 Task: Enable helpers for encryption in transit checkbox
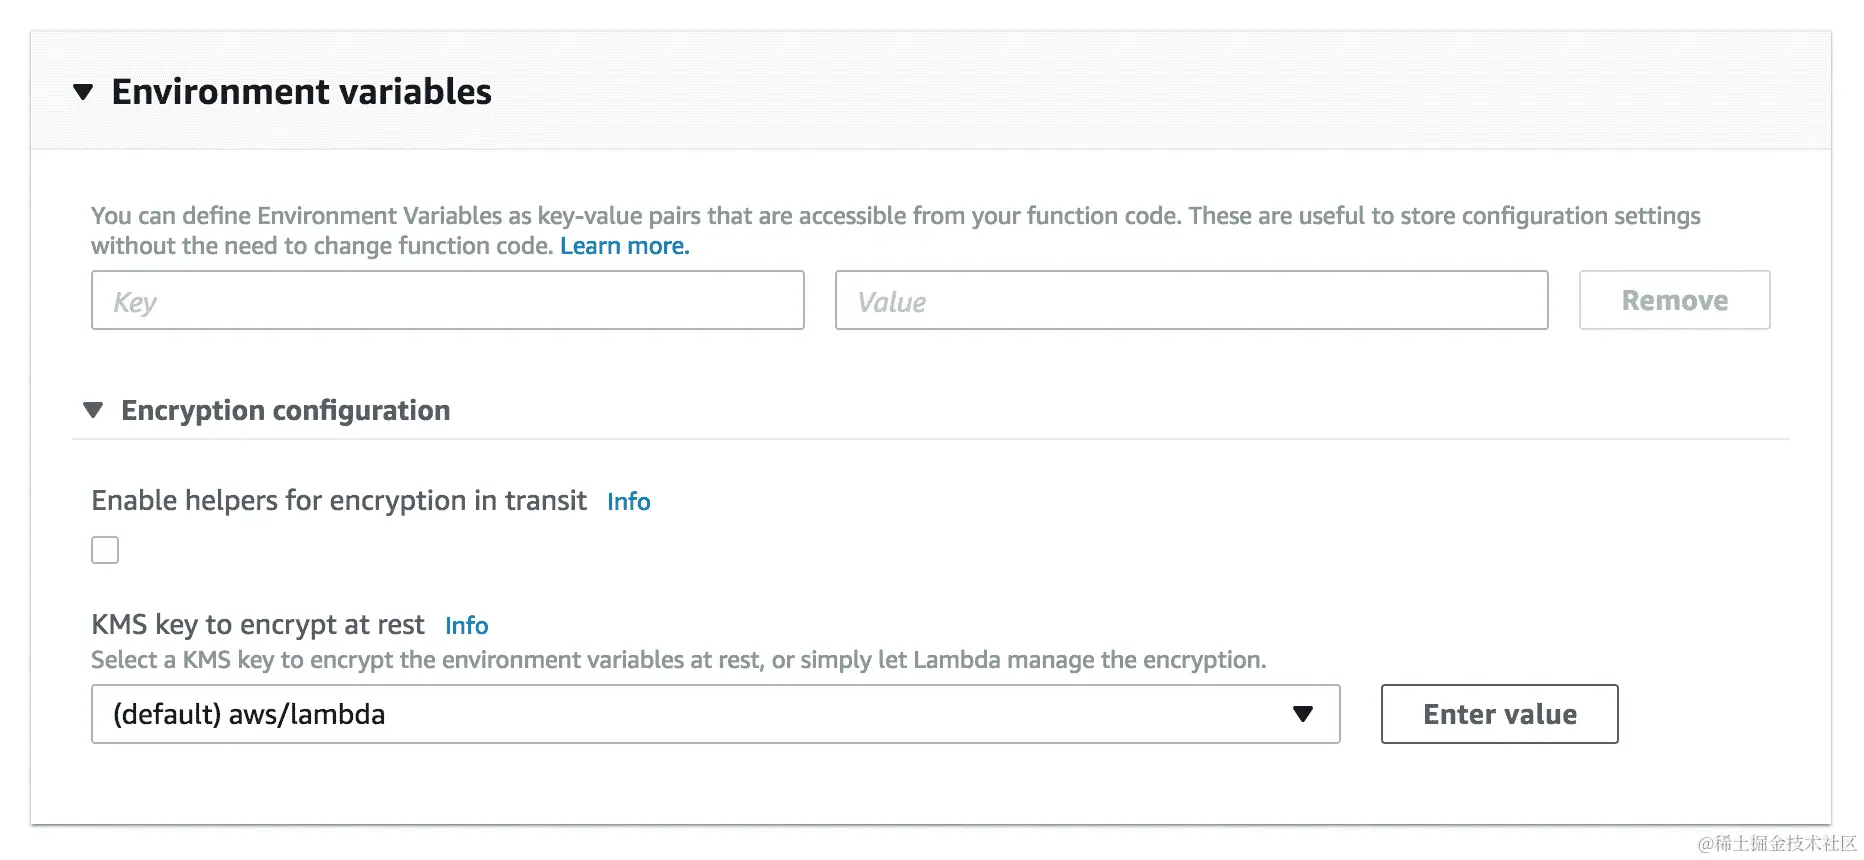coord(105,550)
